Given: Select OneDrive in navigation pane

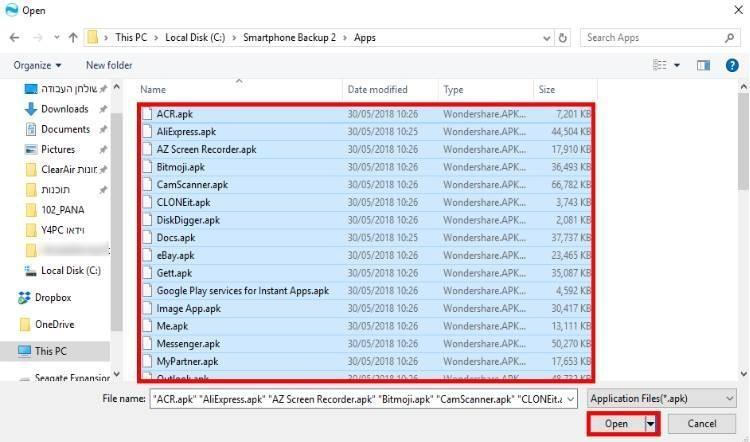Looking at the screenshot, I should click(55, 324).
